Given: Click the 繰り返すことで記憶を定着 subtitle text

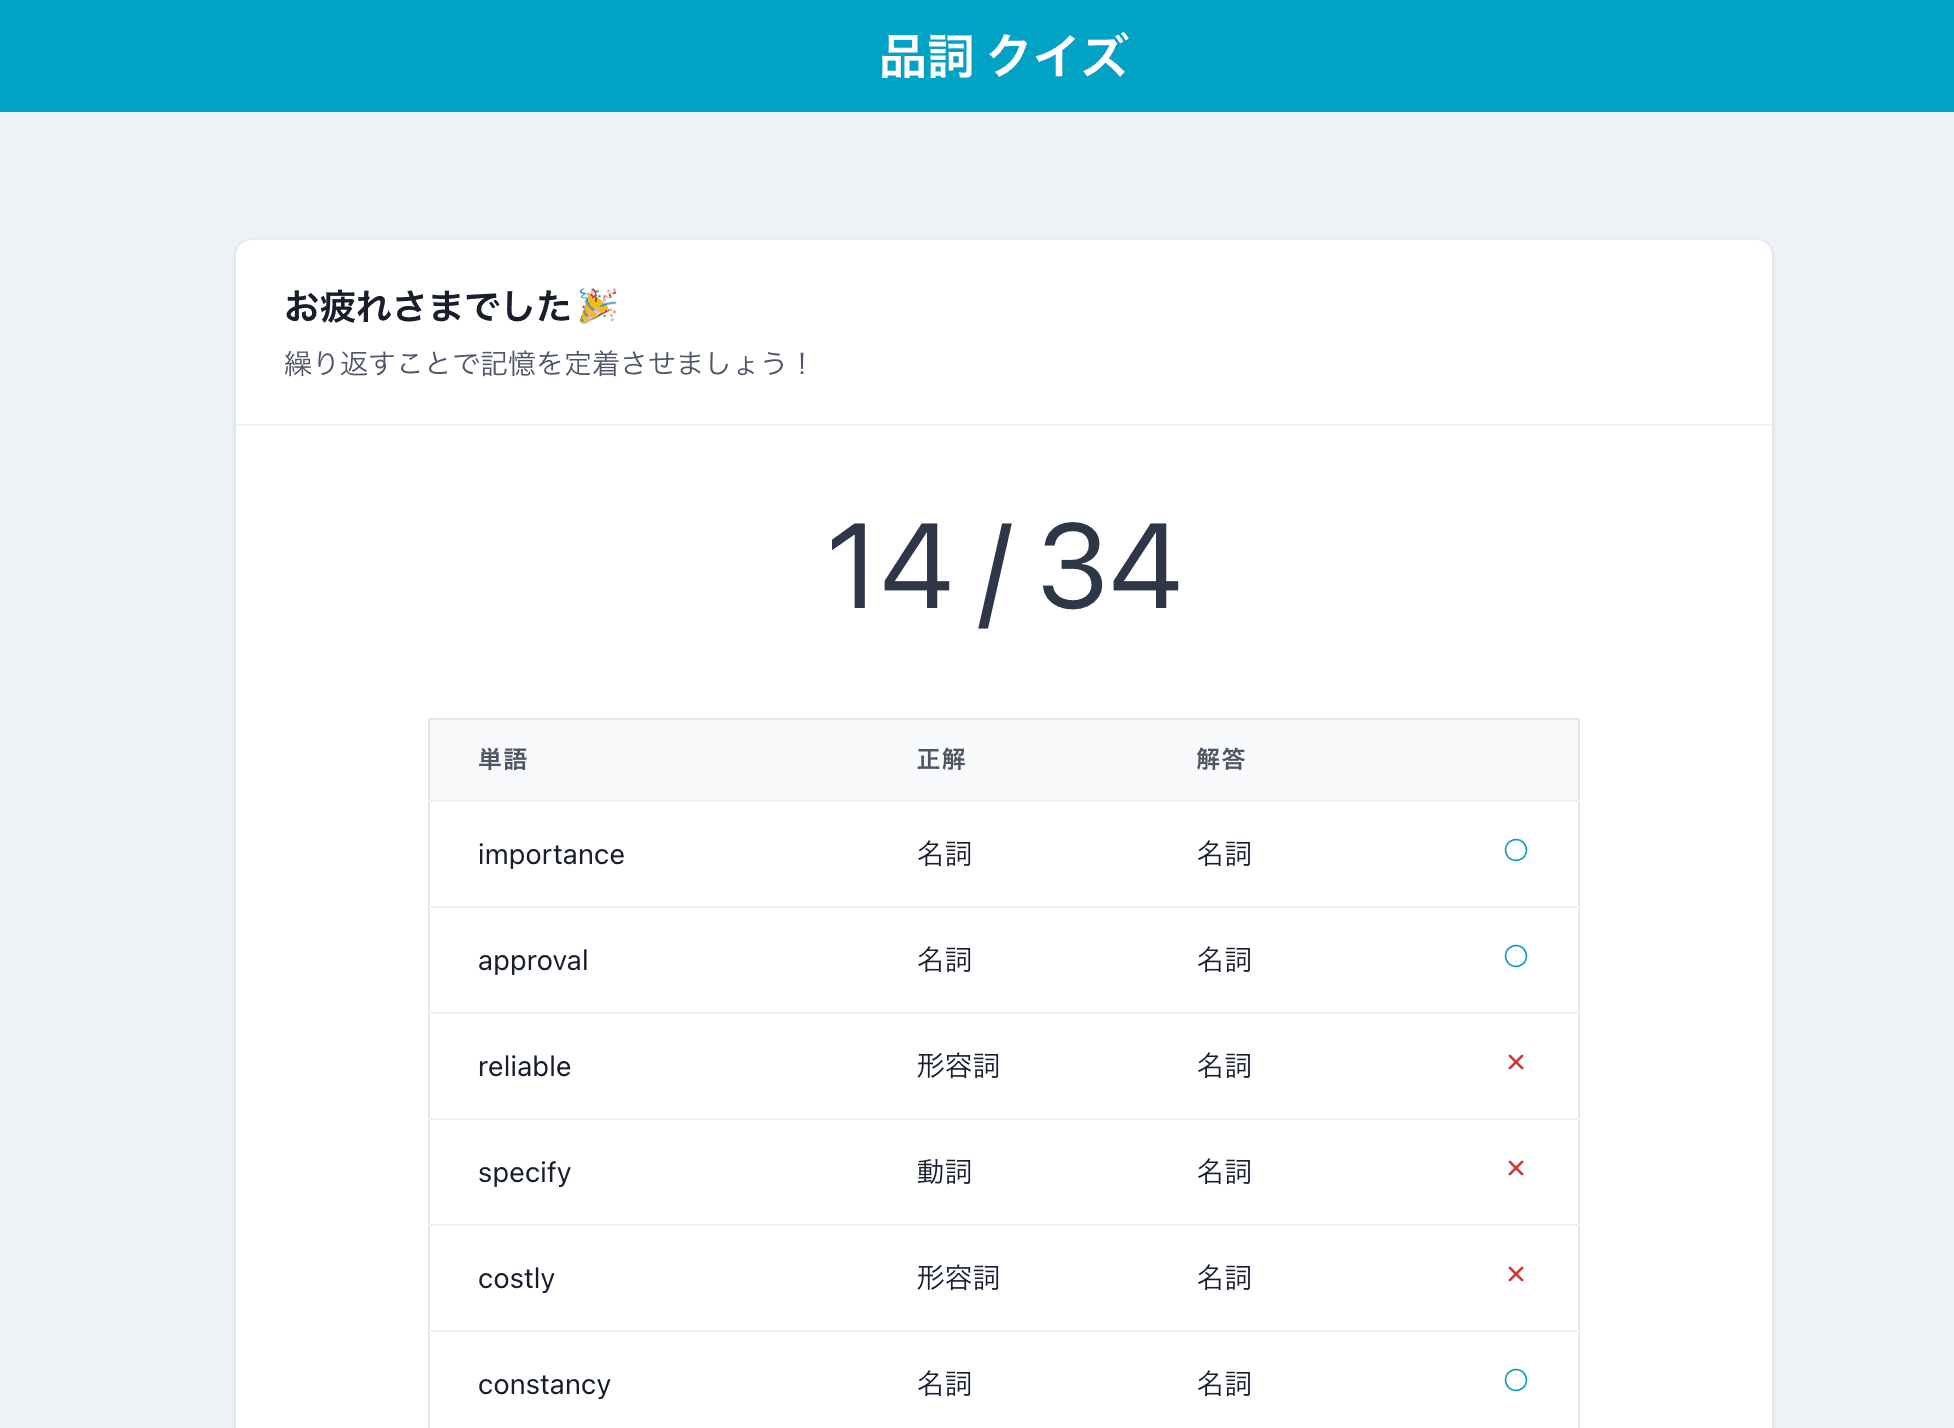Looking at the screenshot, I should 546,364.
